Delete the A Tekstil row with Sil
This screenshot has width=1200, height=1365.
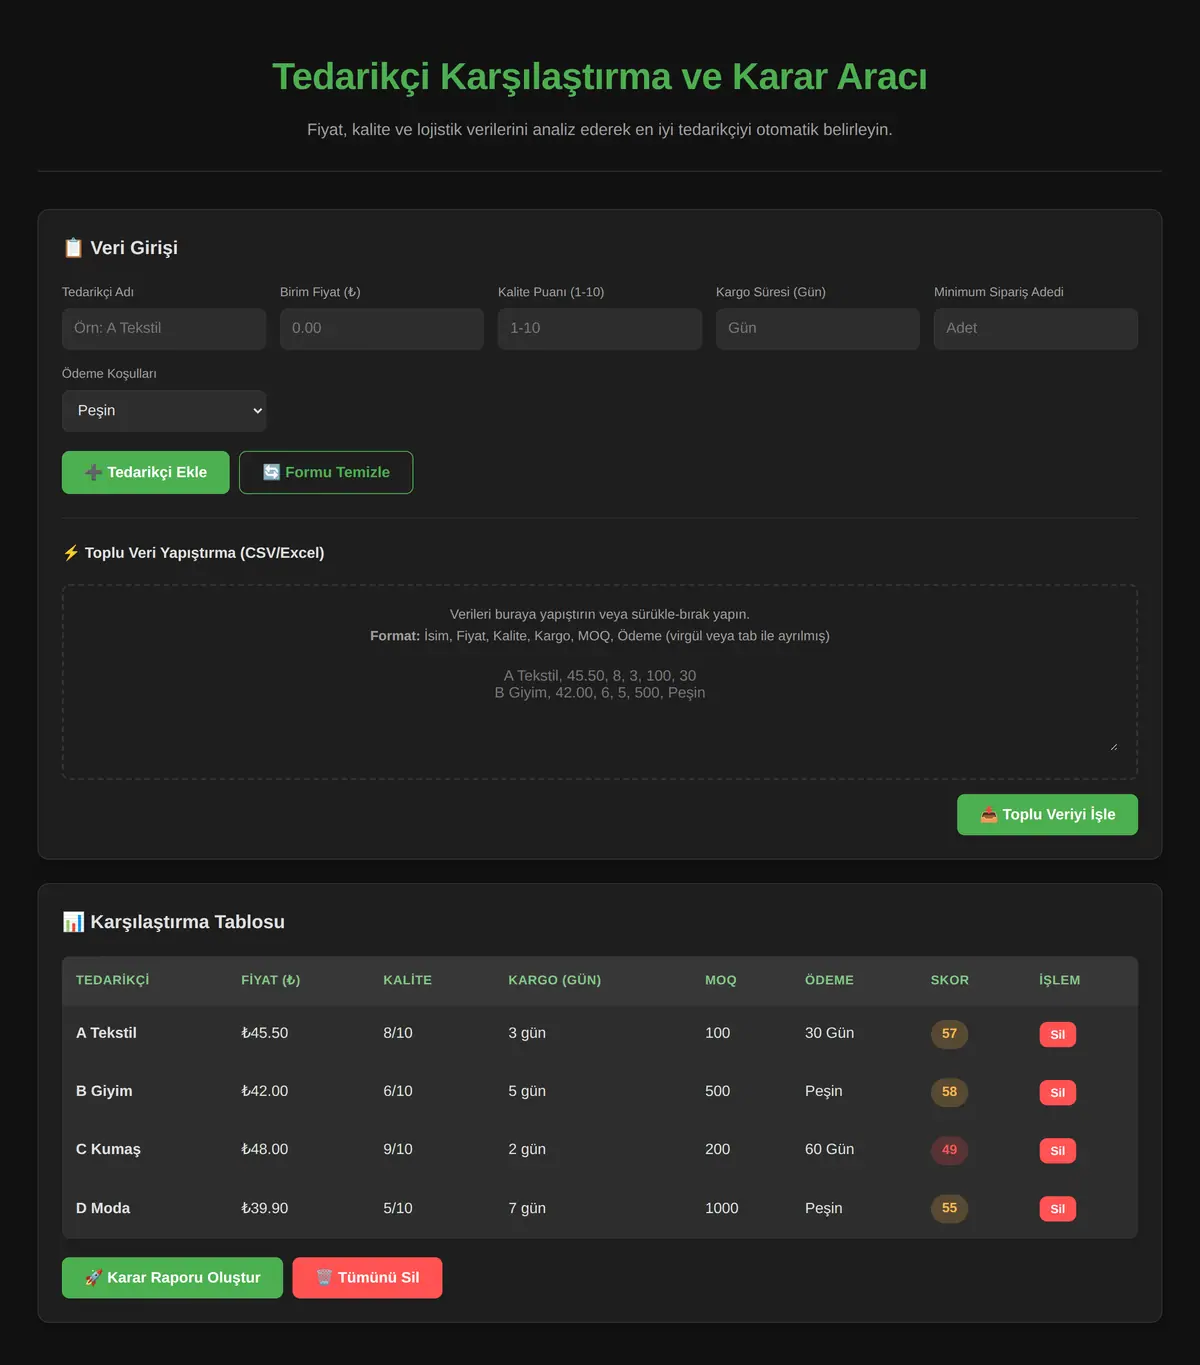[1057, 1034]
